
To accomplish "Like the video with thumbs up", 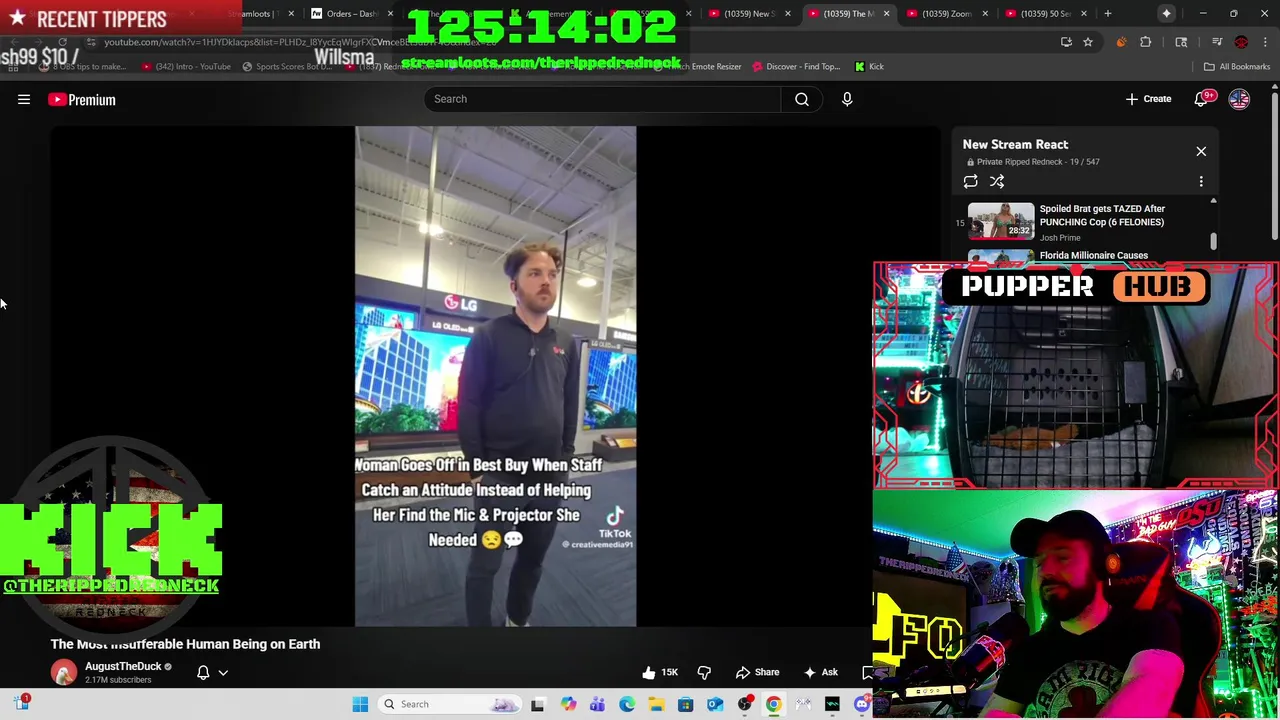I will click(x=660, y=672).
